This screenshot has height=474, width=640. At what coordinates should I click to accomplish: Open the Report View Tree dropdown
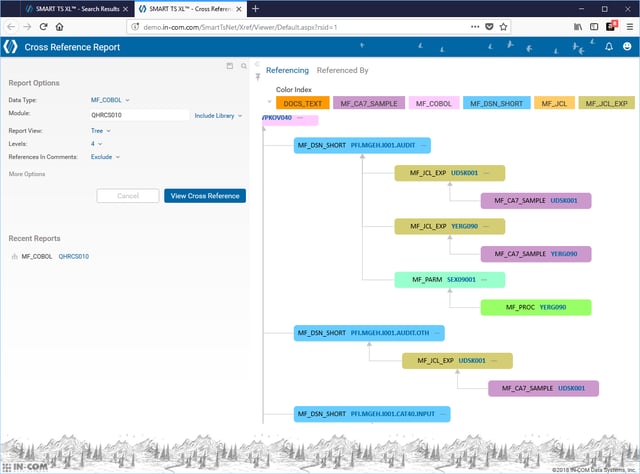click(x=100, y=129)
